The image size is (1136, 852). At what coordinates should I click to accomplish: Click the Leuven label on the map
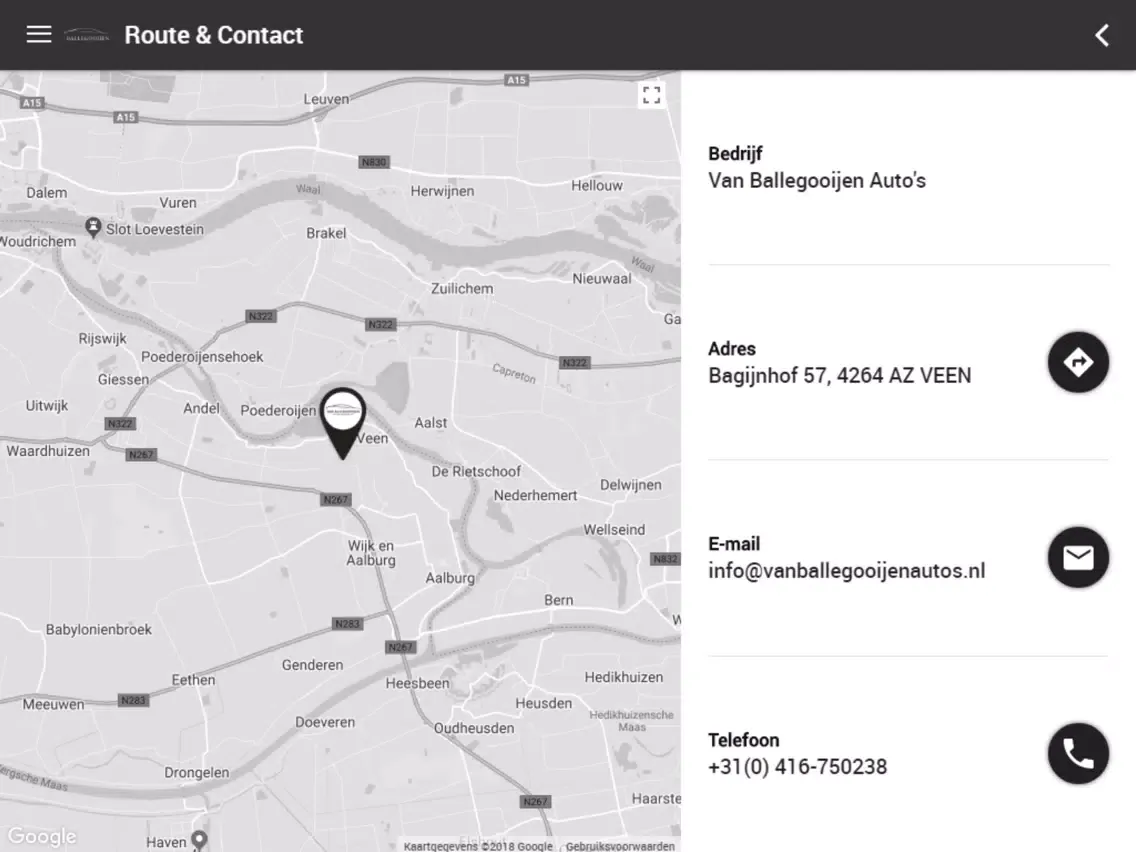pos(326,99)
